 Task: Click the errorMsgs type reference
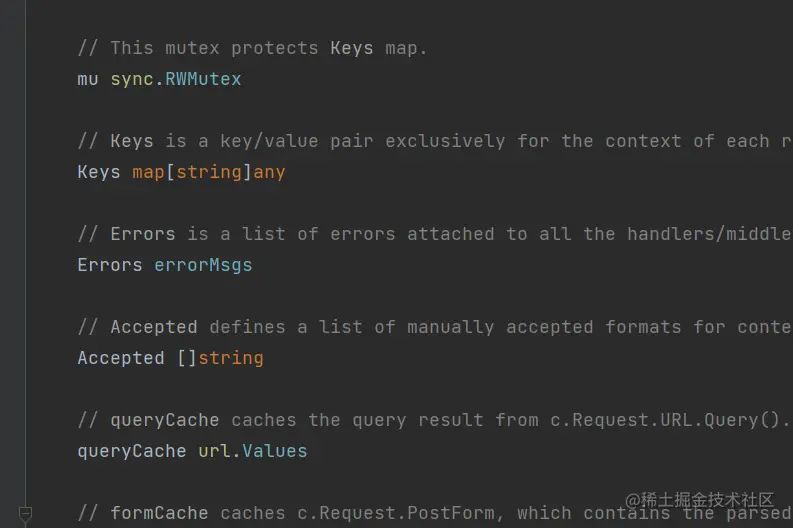click(203, 265)
